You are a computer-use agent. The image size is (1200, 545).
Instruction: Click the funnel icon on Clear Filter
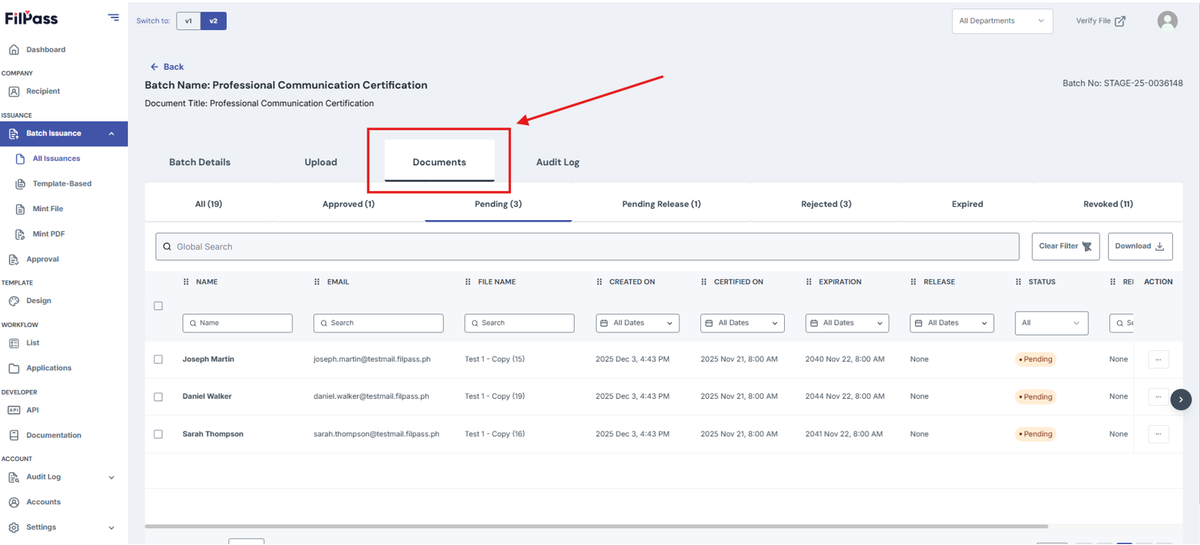1087,246
